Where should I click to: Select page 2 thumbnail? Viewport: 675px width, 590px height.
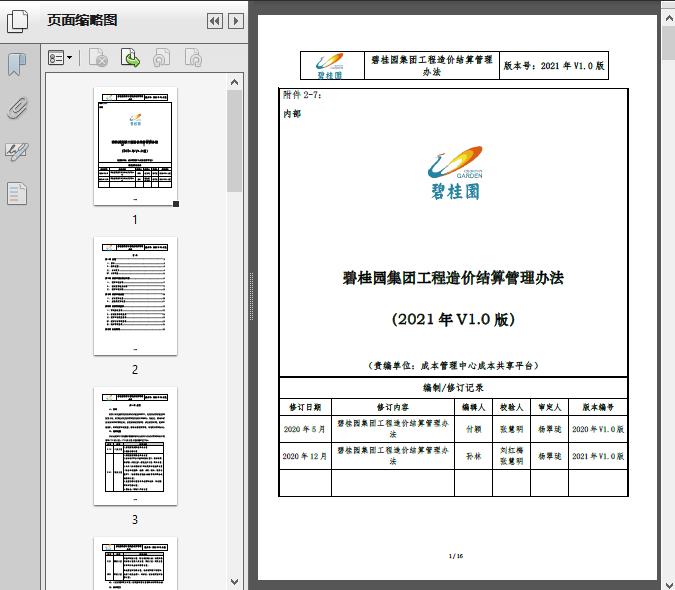pos(135,296)
